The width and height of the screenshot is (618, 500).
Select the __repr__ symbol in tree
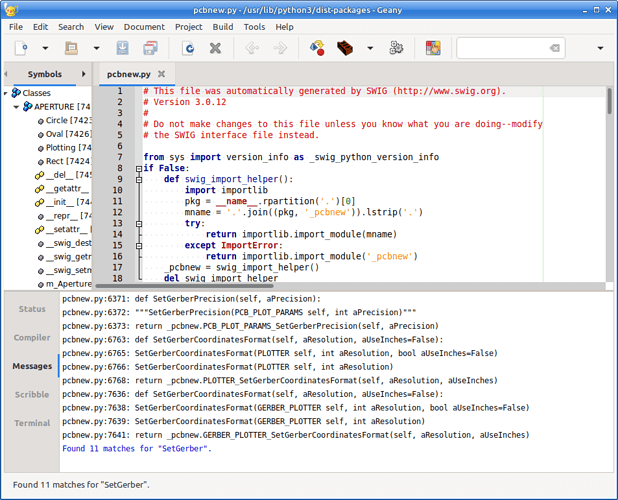click(x=64, y=216)
